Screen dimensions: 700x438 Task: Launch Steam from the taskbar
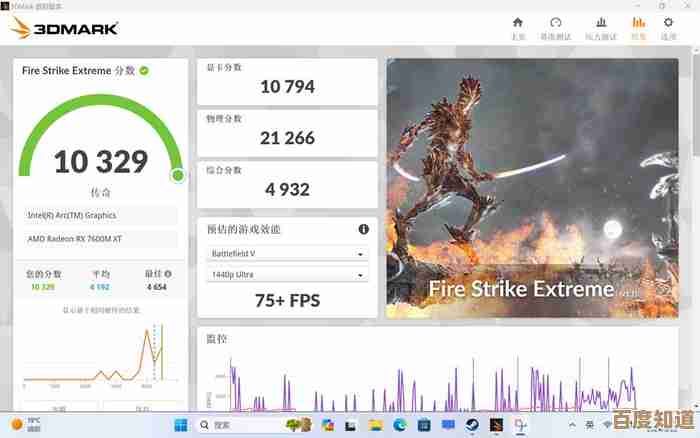click(x=472, y=425)
